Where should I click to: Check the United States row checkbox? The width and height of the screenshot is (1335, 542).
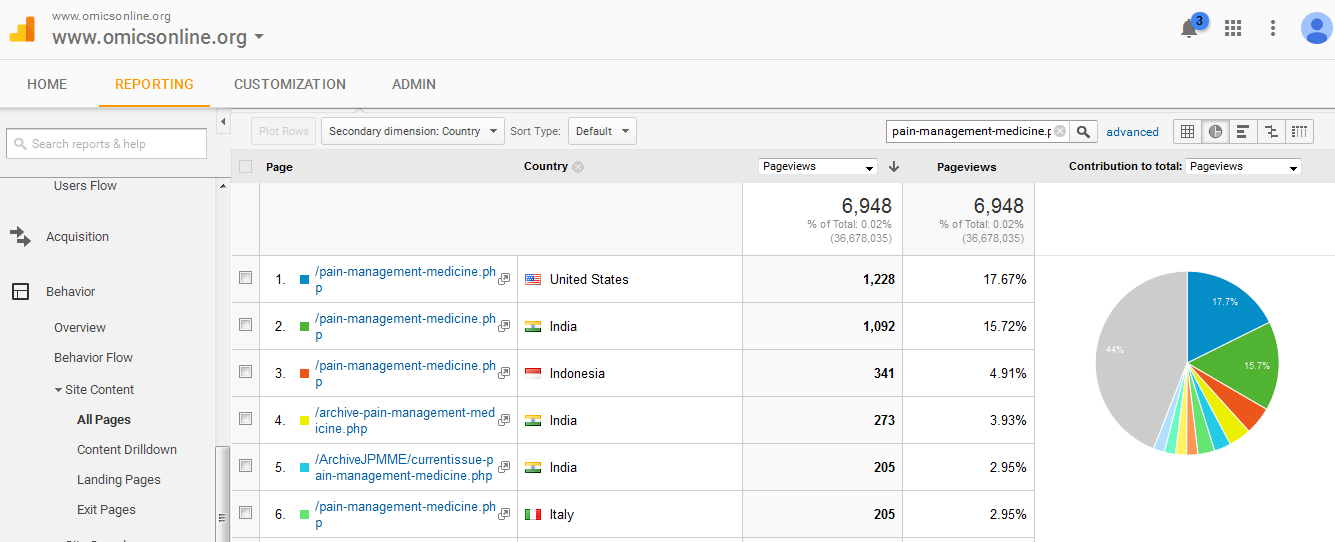(x=246, y=278)
